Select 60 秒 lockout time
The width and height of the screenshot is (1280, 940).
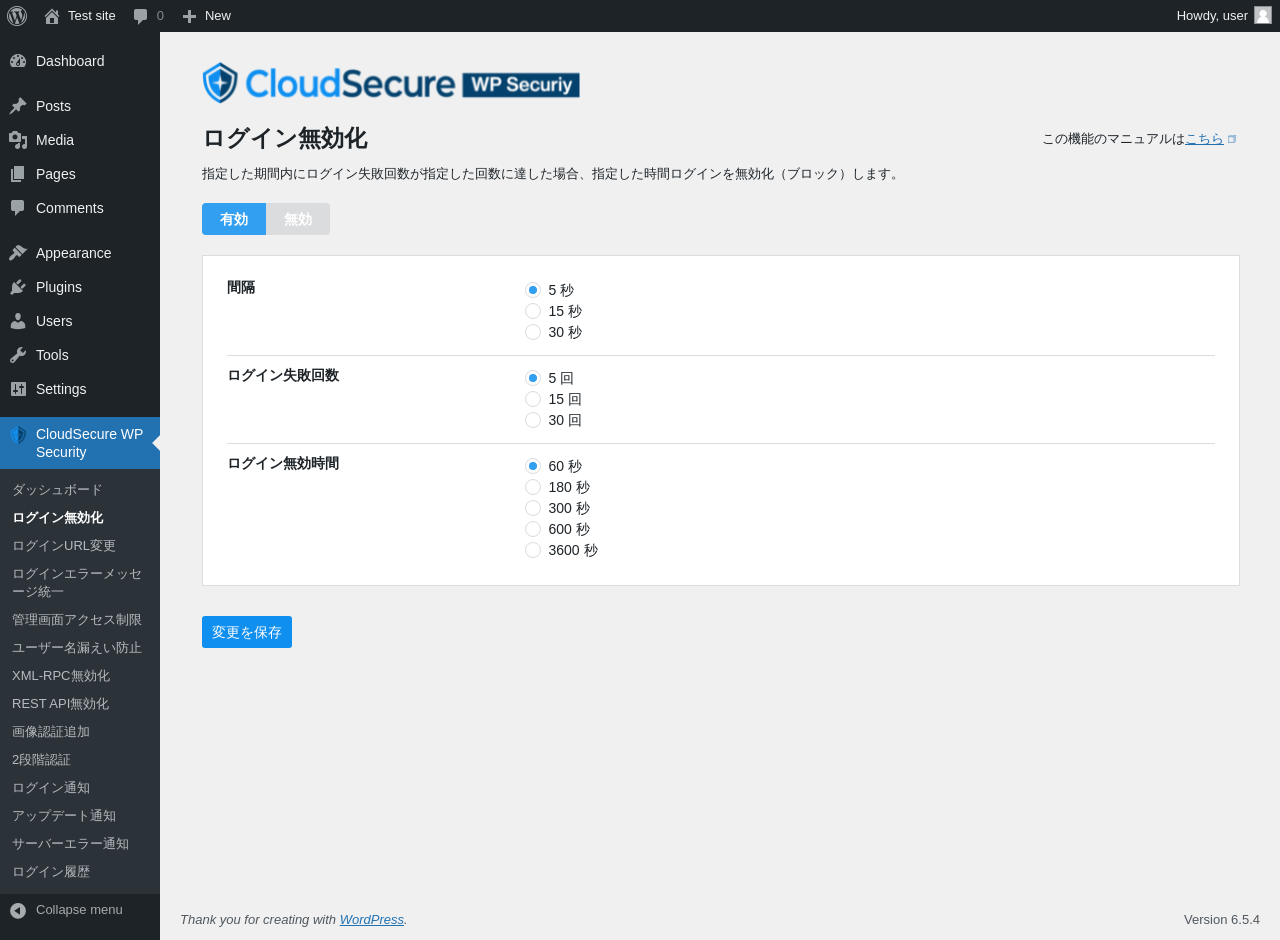[533, 466]
